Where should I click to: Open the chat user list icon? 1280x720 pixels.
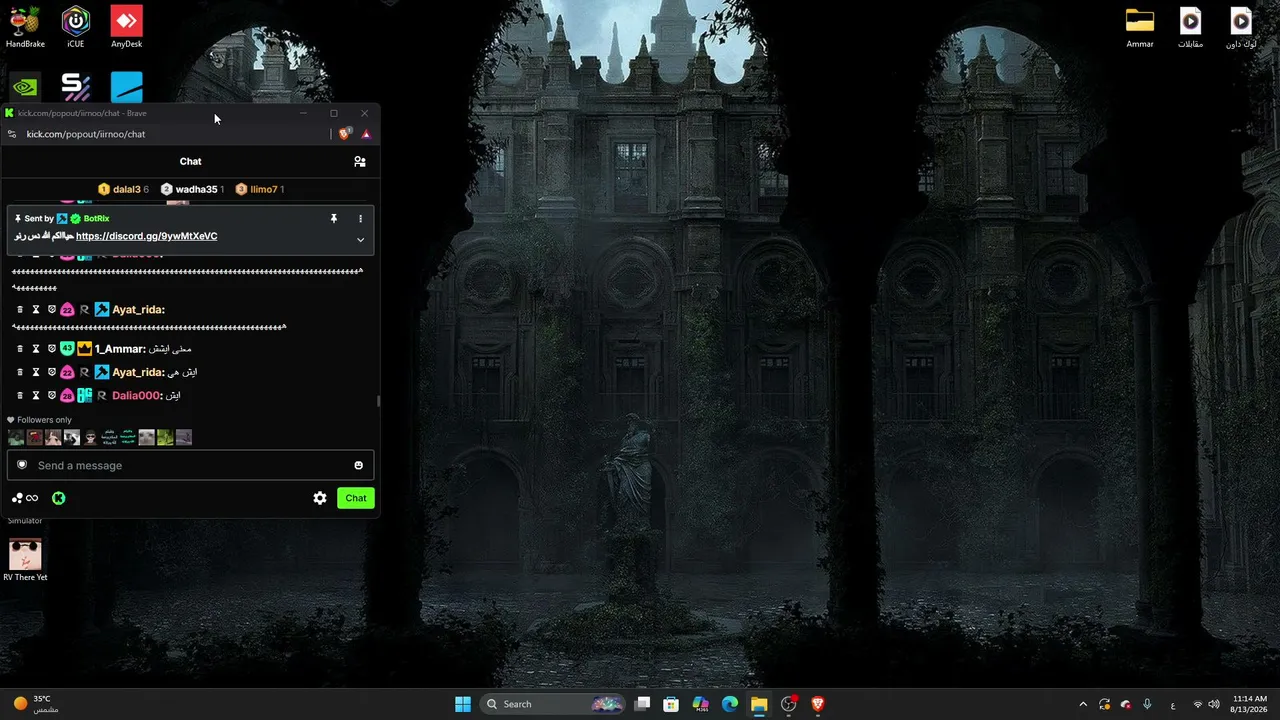pyautogui.click(x=360, y=161)
